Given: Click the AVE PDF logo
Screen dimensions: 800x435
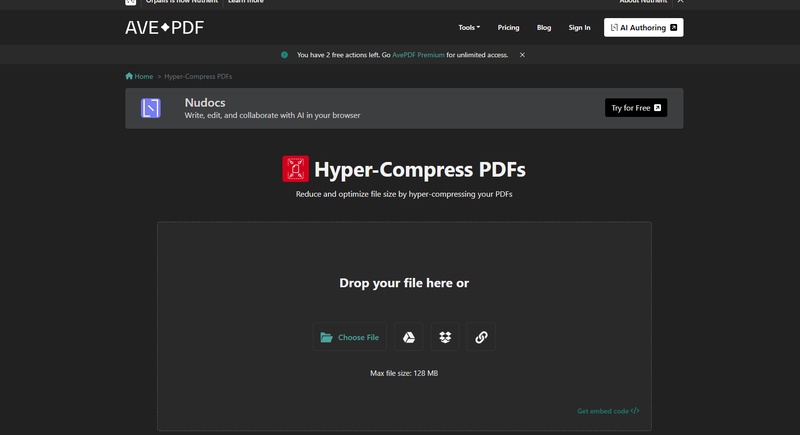Looking at the screenshot, I should point(164,28).
